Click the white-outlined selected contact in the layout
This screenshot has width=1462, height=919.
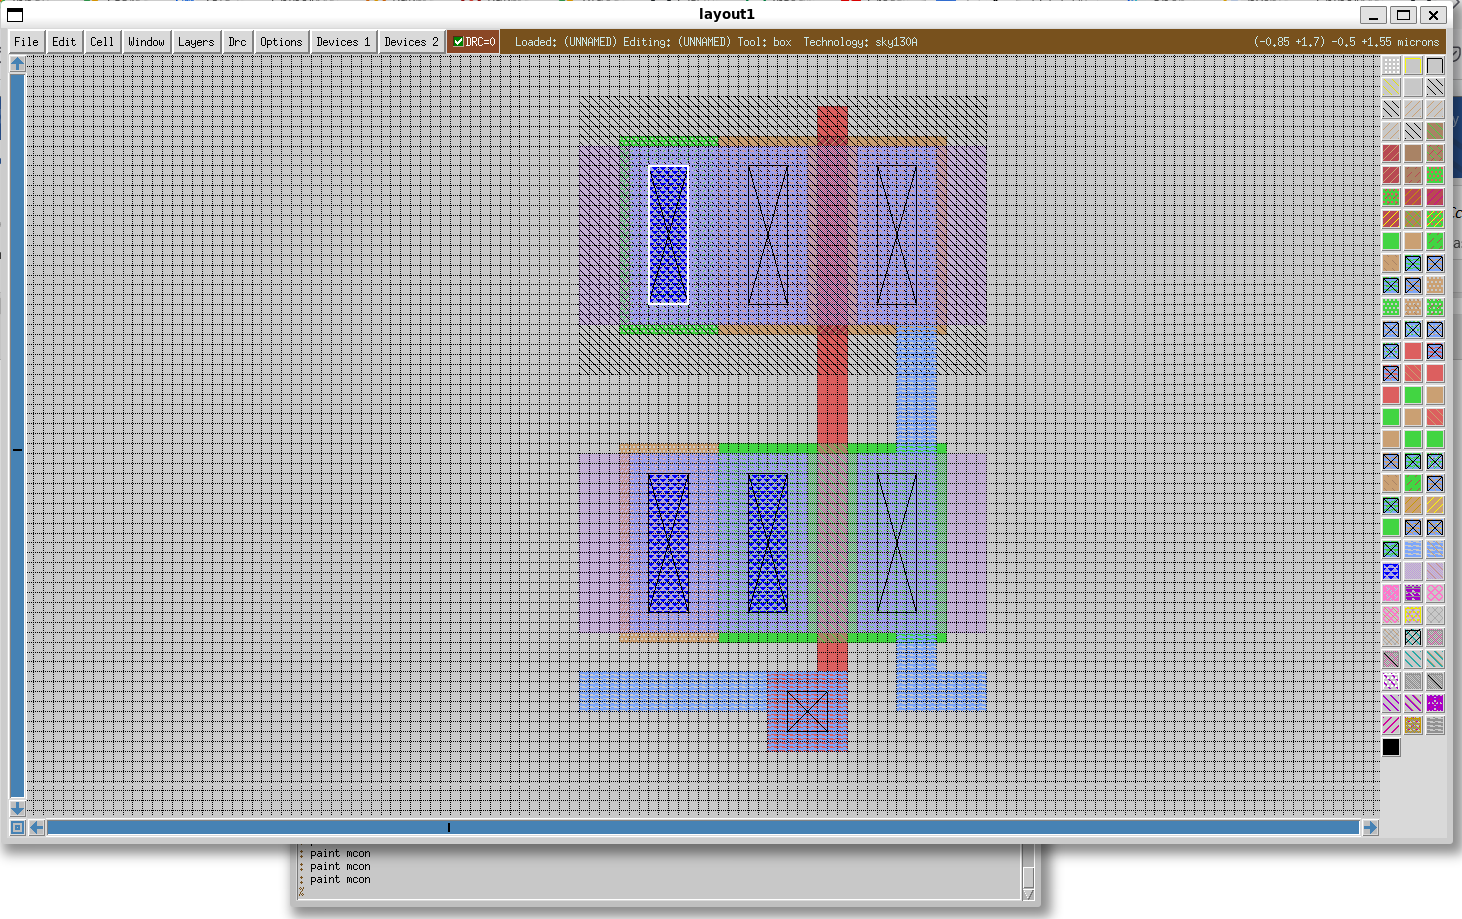click(x=668, y=234)
